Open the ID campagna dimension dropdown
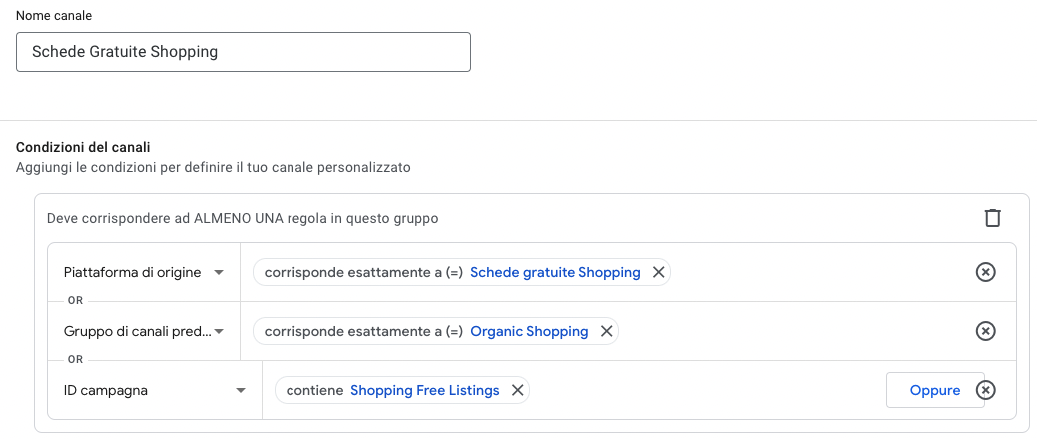Image resolution: width=1037 pixels, height=439 pixels. click(155, 391)
